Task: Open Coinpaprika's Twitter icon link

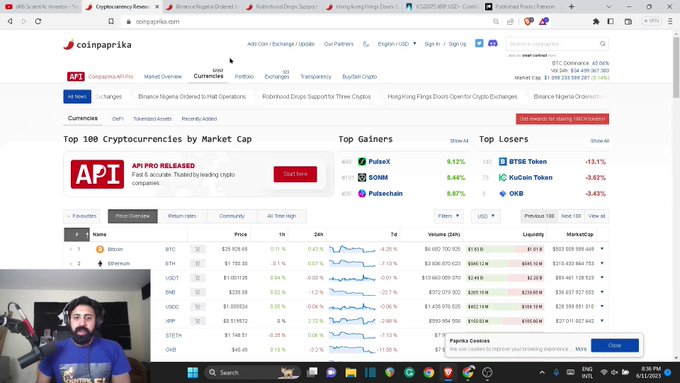Action: [x=479, y=43]
